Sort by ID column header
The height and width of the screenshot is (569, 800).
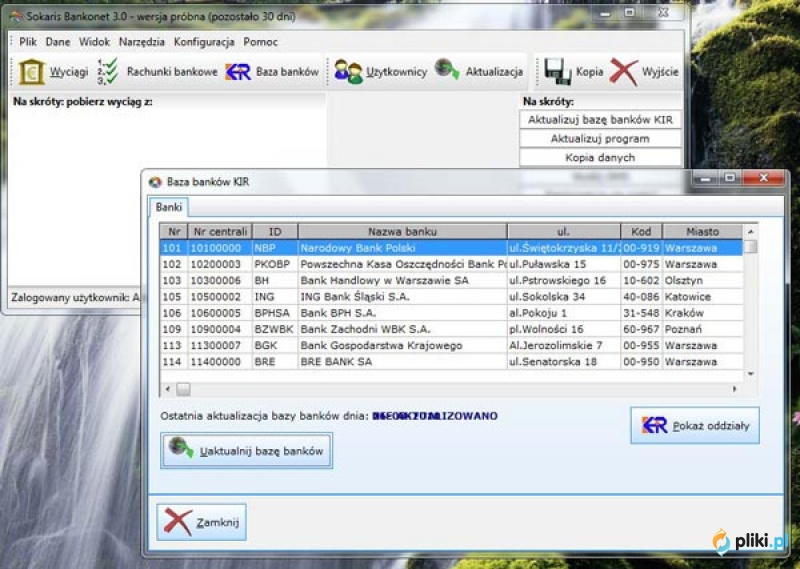[275, 231]
